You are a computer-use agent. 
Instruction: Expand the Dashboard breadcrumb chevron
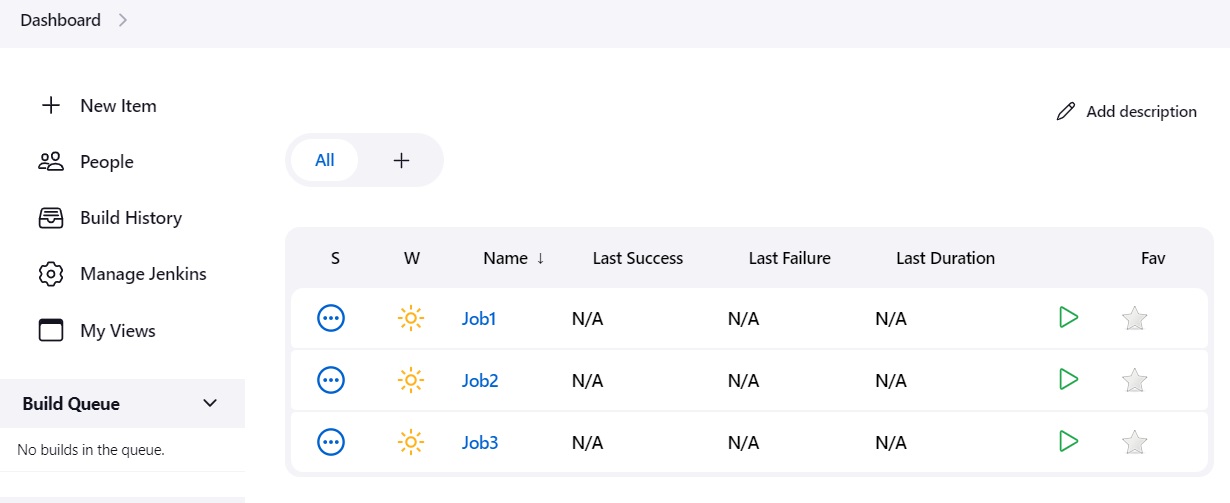pos(123,20)
